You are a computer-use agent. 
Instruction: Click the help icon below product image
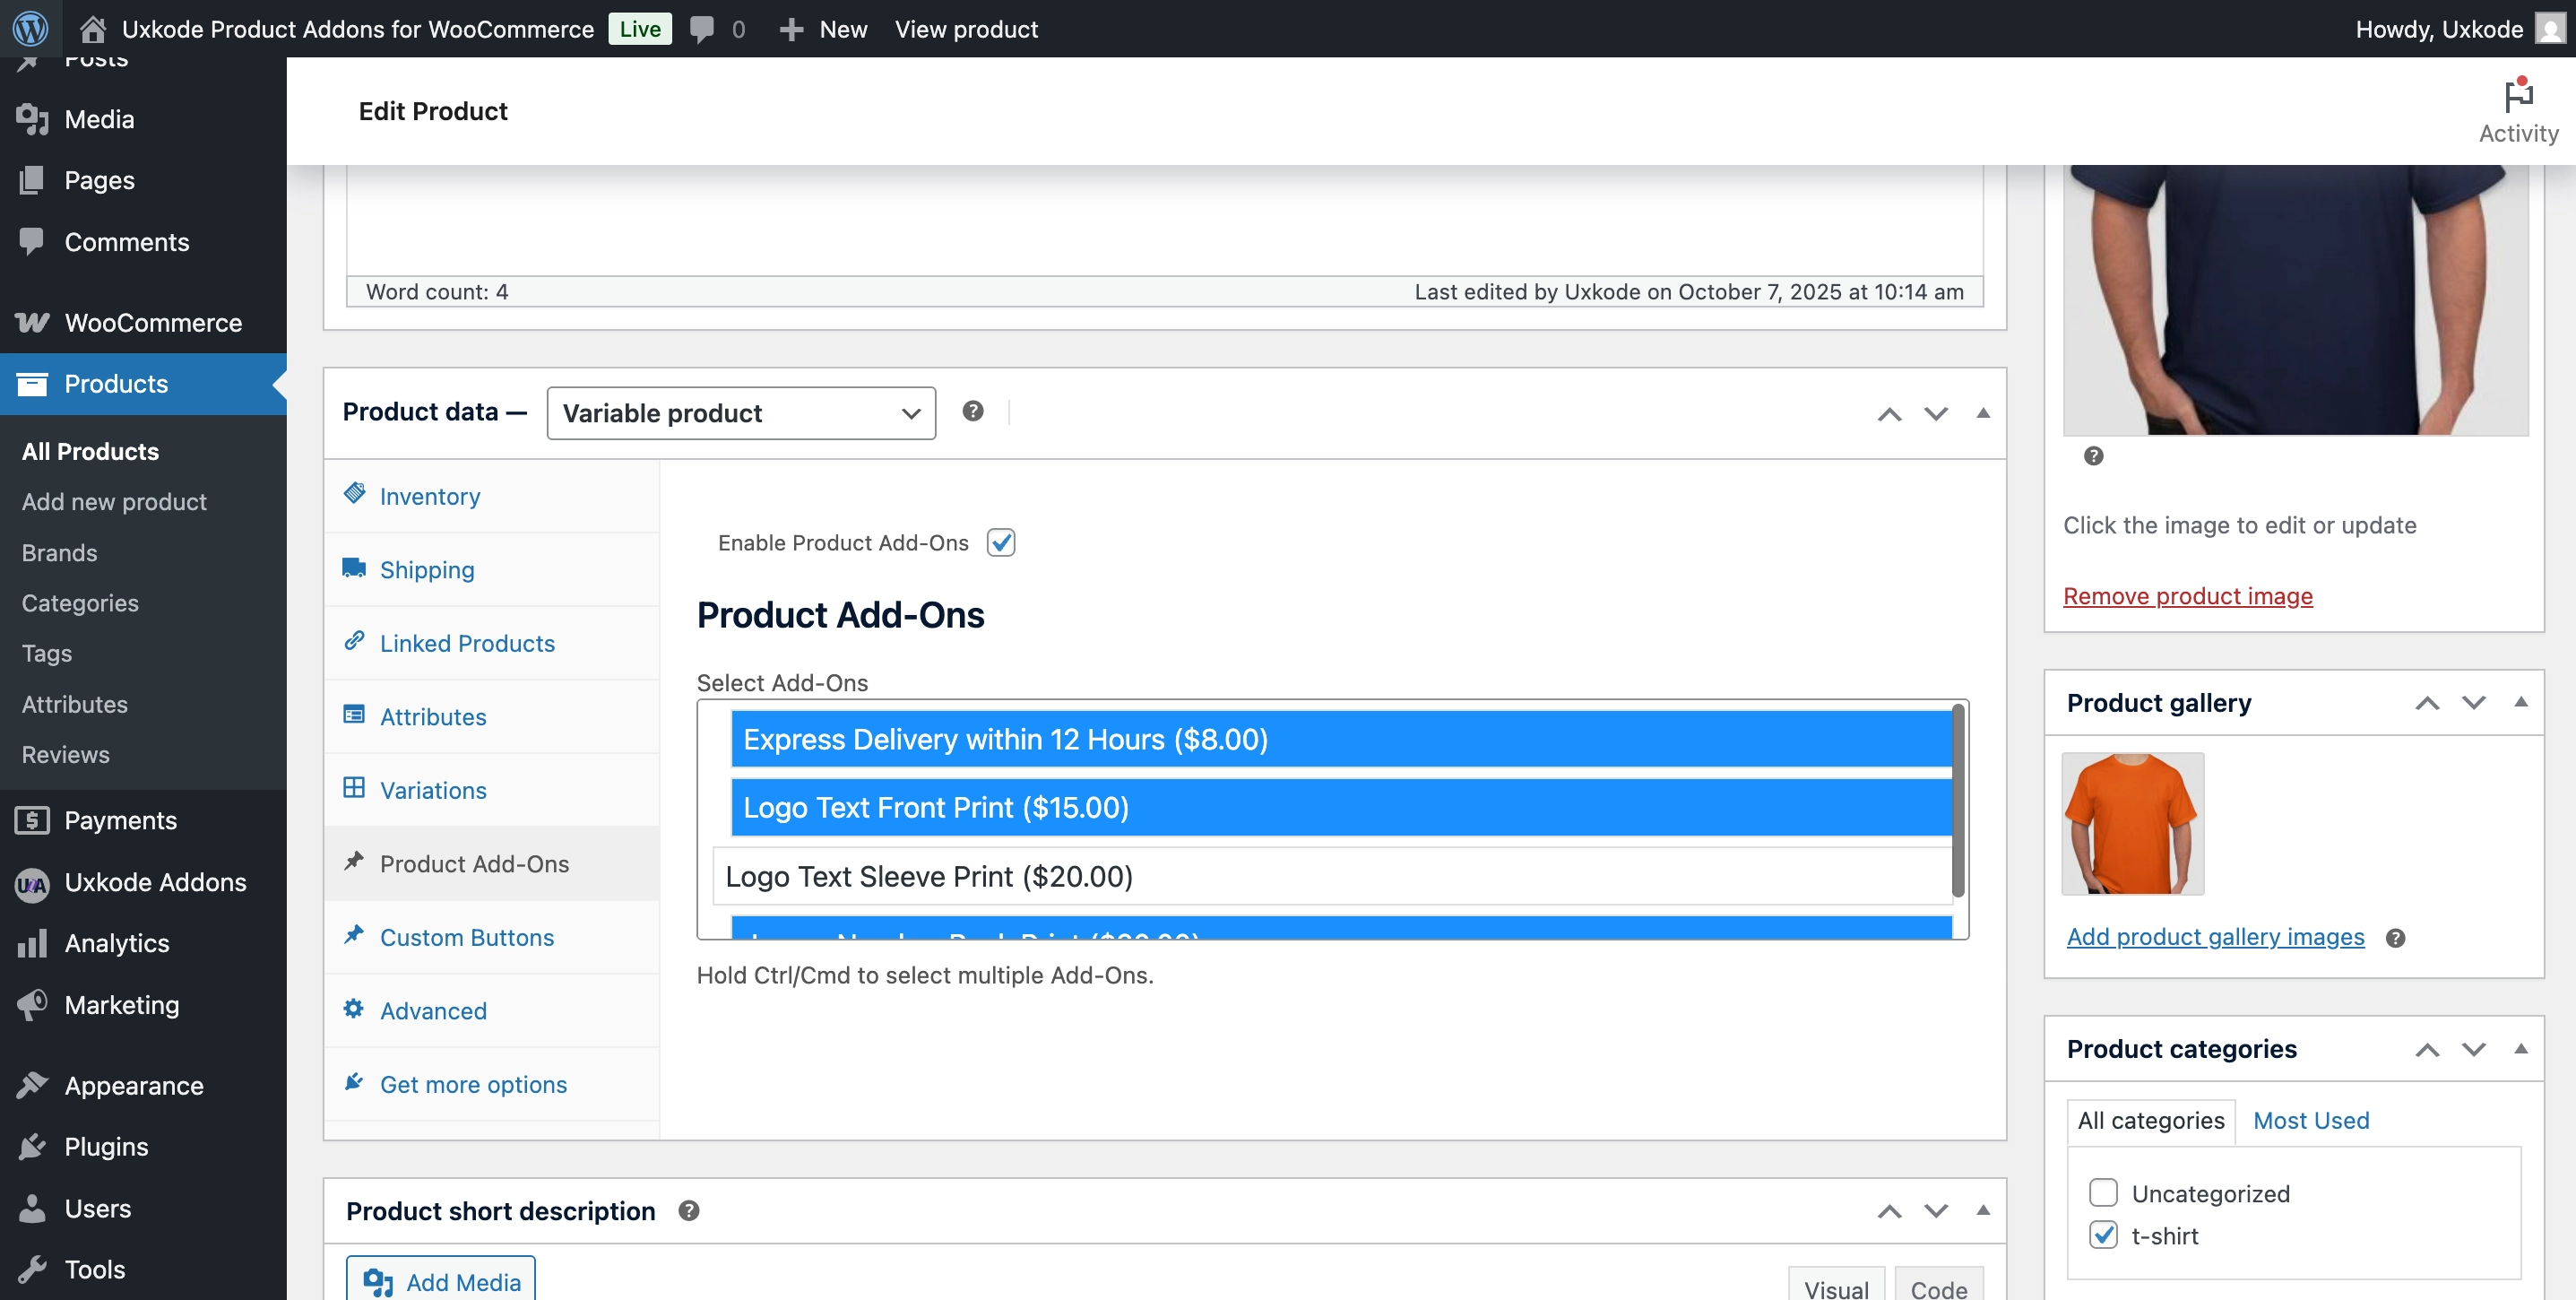[2093, 456]
